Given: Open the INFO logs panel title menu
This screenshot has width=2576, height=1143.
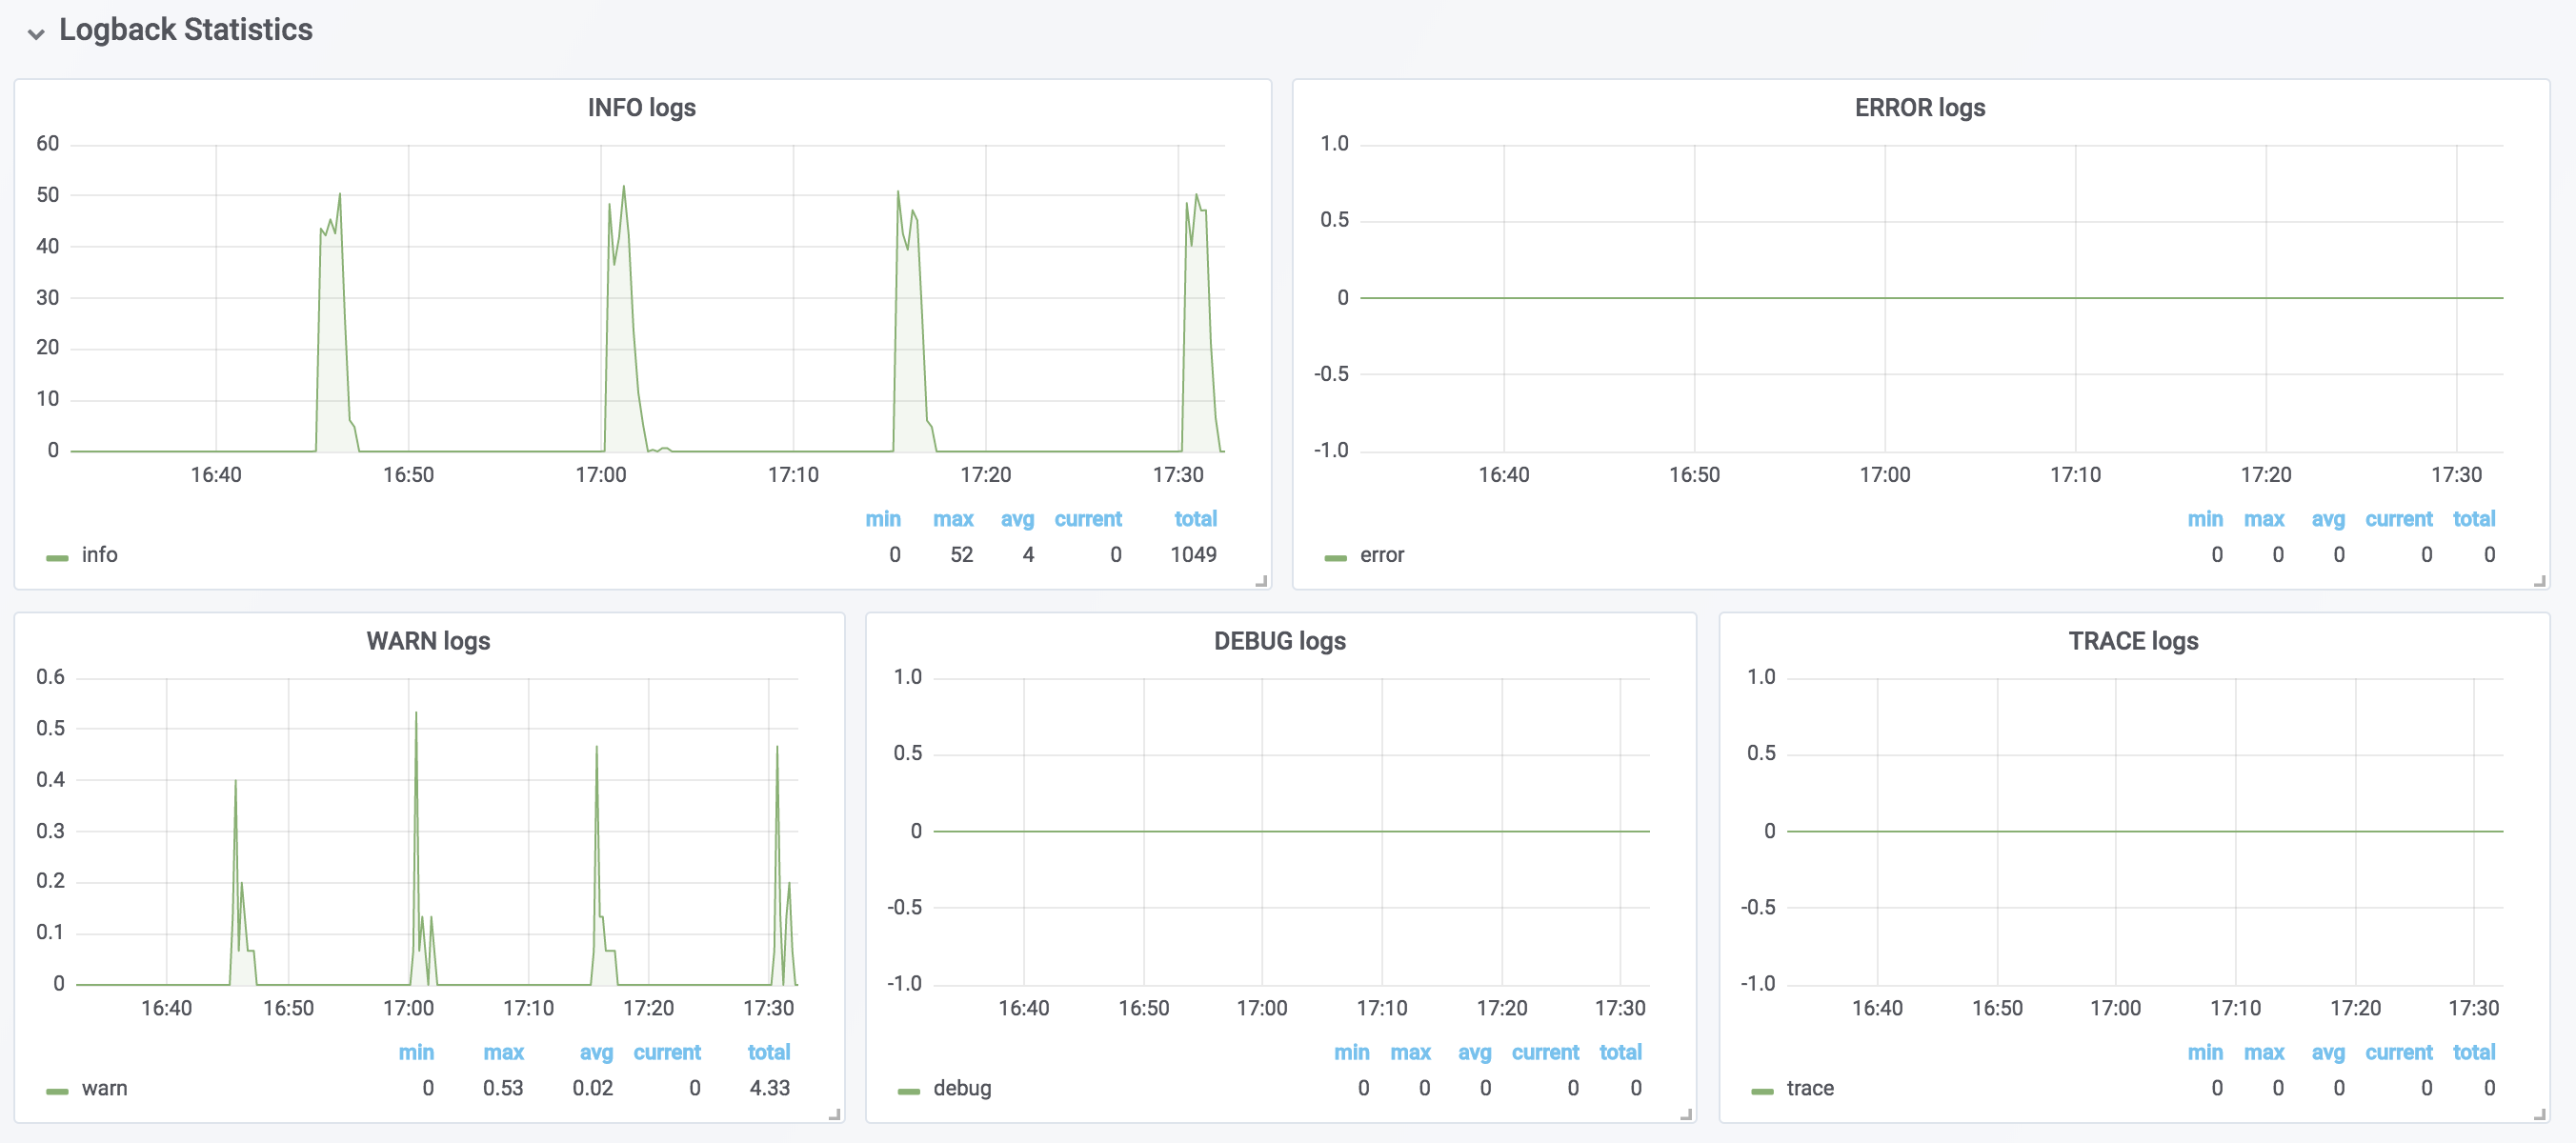Looking at the screenshot, I should point(641,107).
